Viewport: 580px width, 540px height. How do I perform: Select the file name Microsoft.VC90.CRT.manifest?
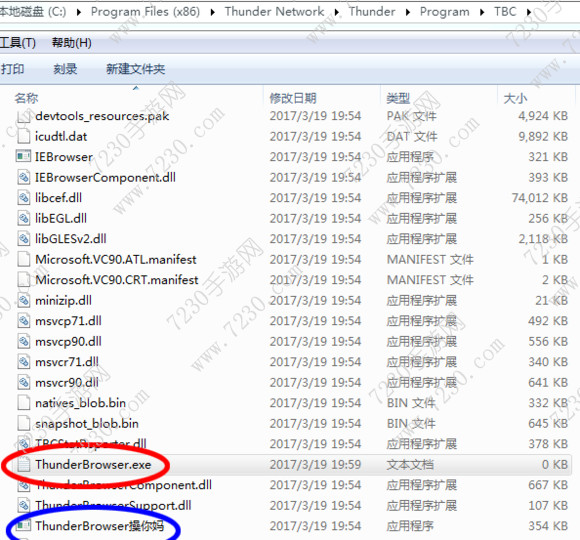pos(117,280)
